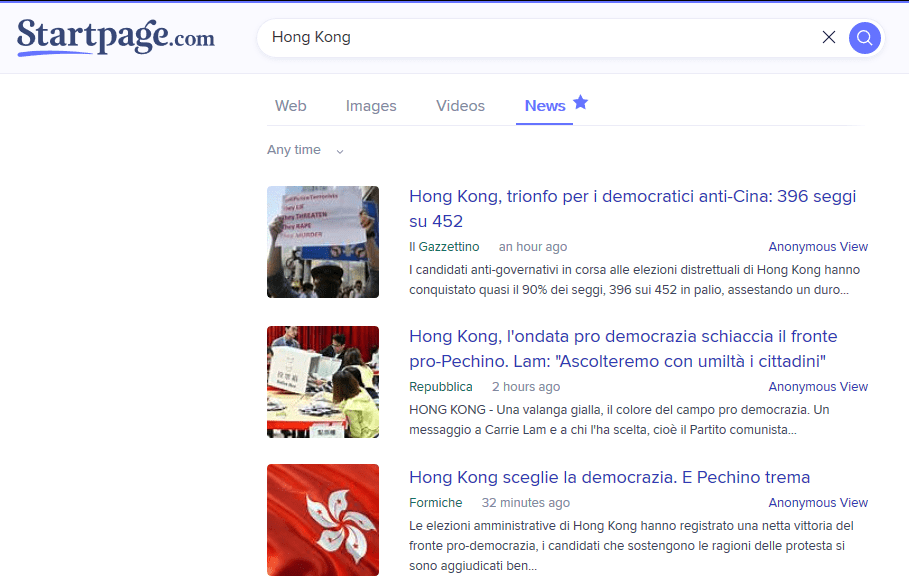
Task: Open the Videos tab
Action: 460,106
